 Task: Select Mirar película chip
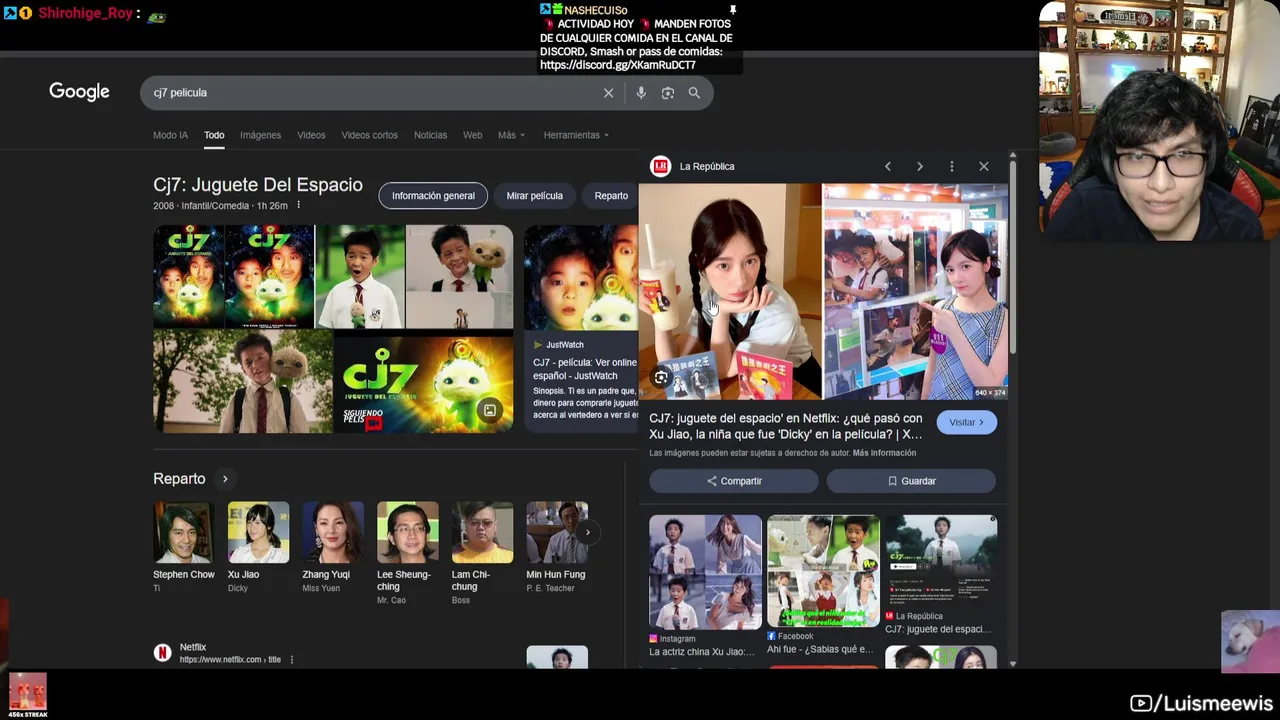tap(534, 196)
